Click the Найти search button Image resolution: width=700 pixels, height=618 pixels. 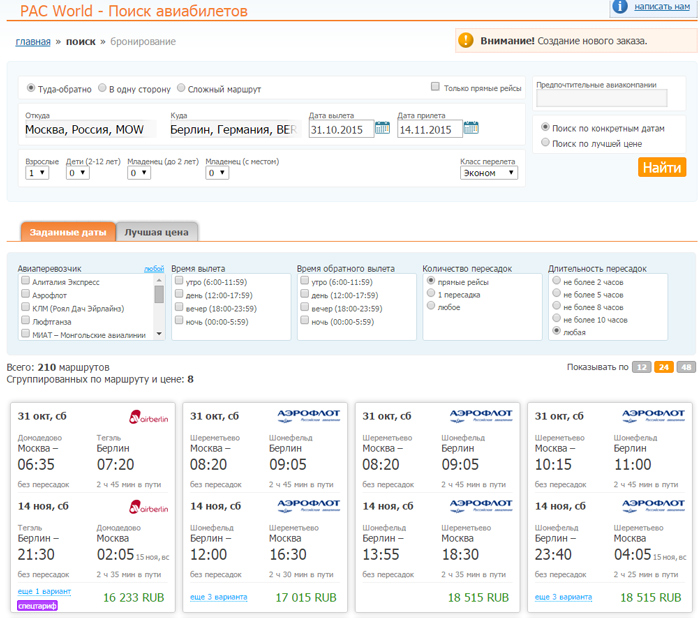(662, 167)
